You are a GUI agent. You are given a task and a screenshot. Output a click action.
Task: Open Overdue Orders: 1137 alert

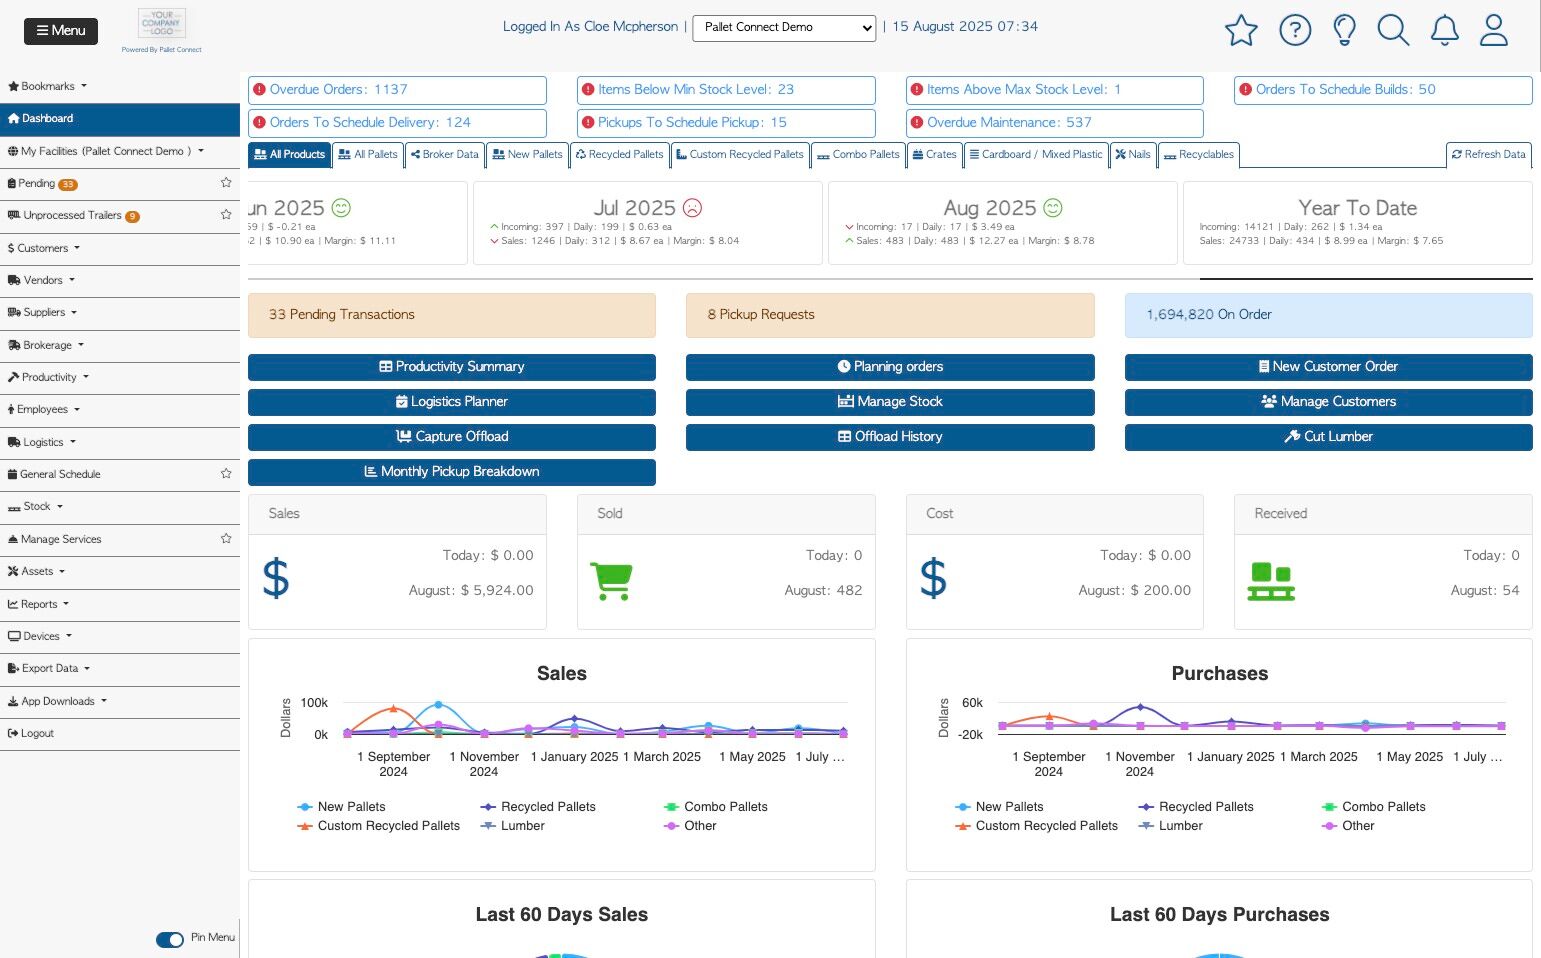[x=397, y=90]
